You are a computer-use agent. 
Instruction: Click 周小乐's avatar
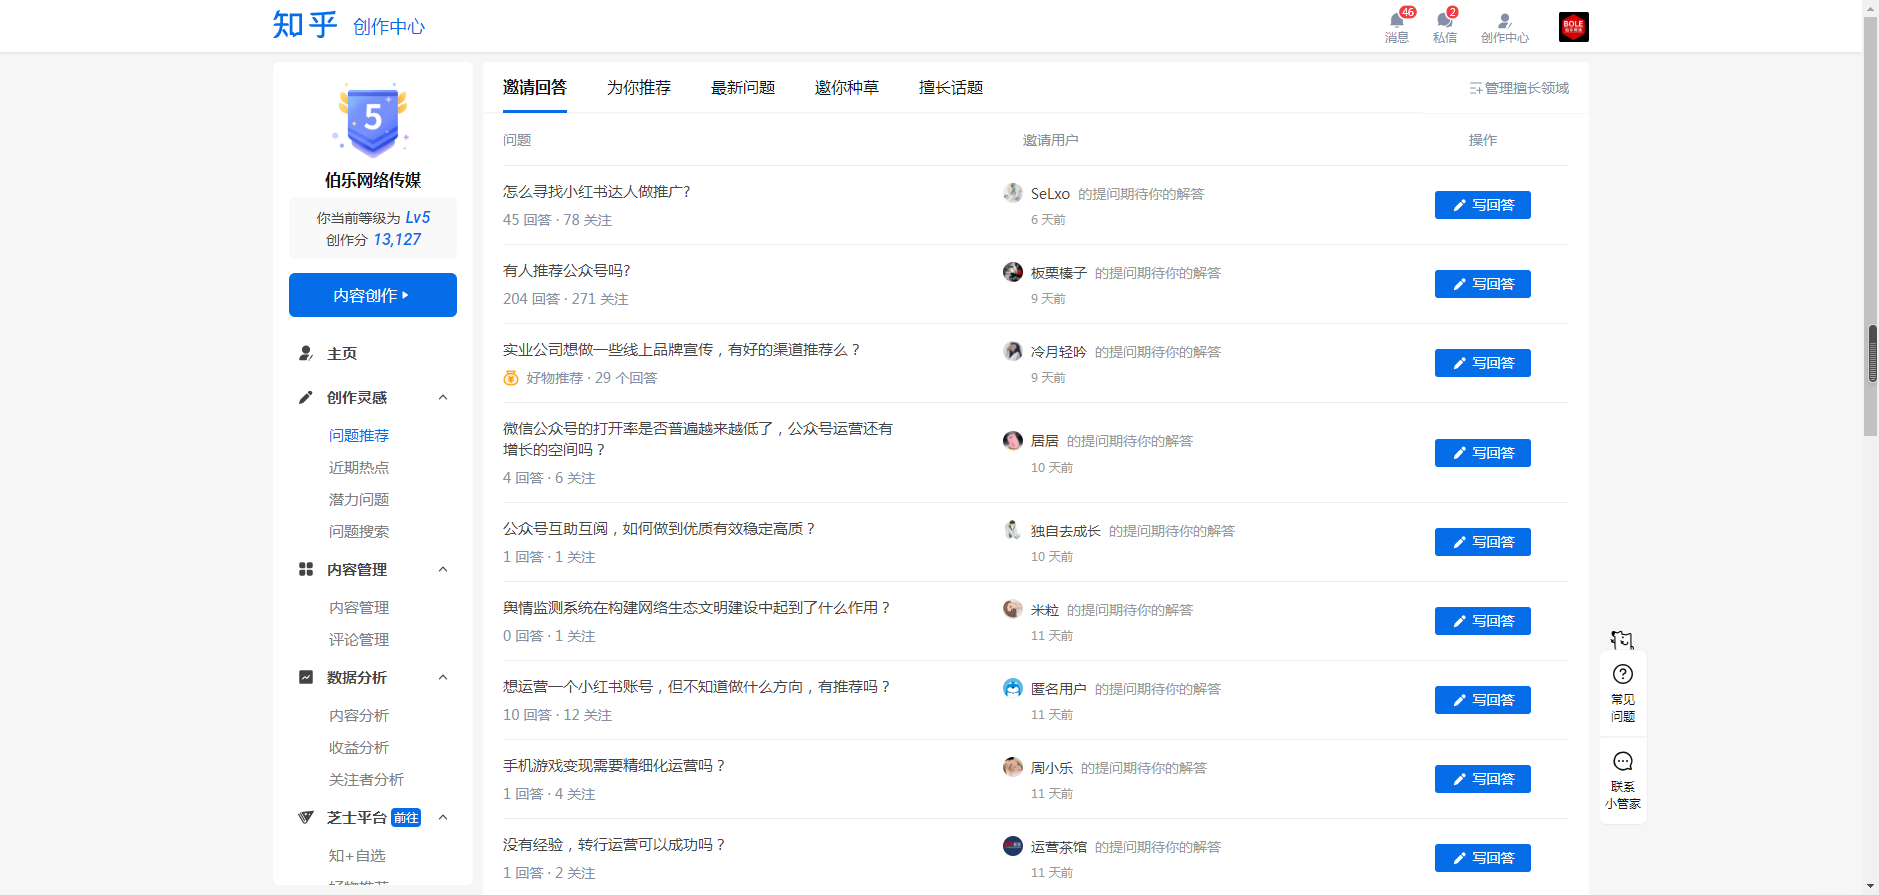[1013, 767]
